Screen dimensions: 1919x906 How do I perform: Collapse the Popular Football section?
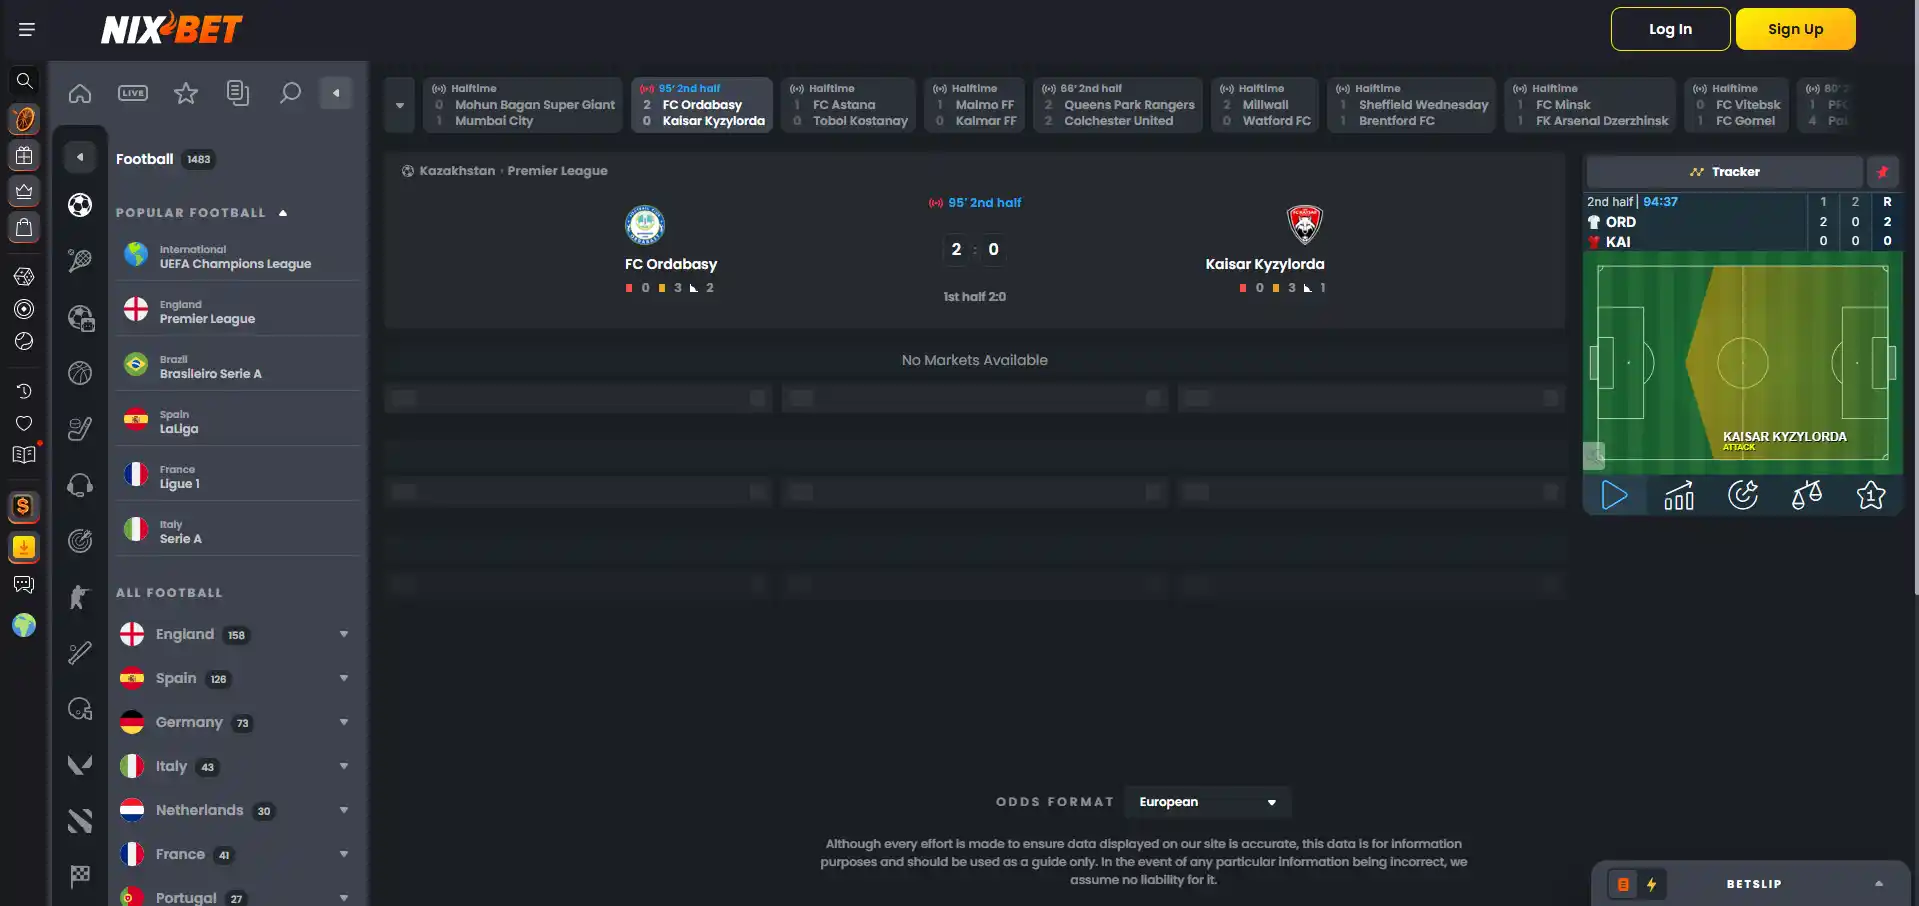tap(283, 213)
